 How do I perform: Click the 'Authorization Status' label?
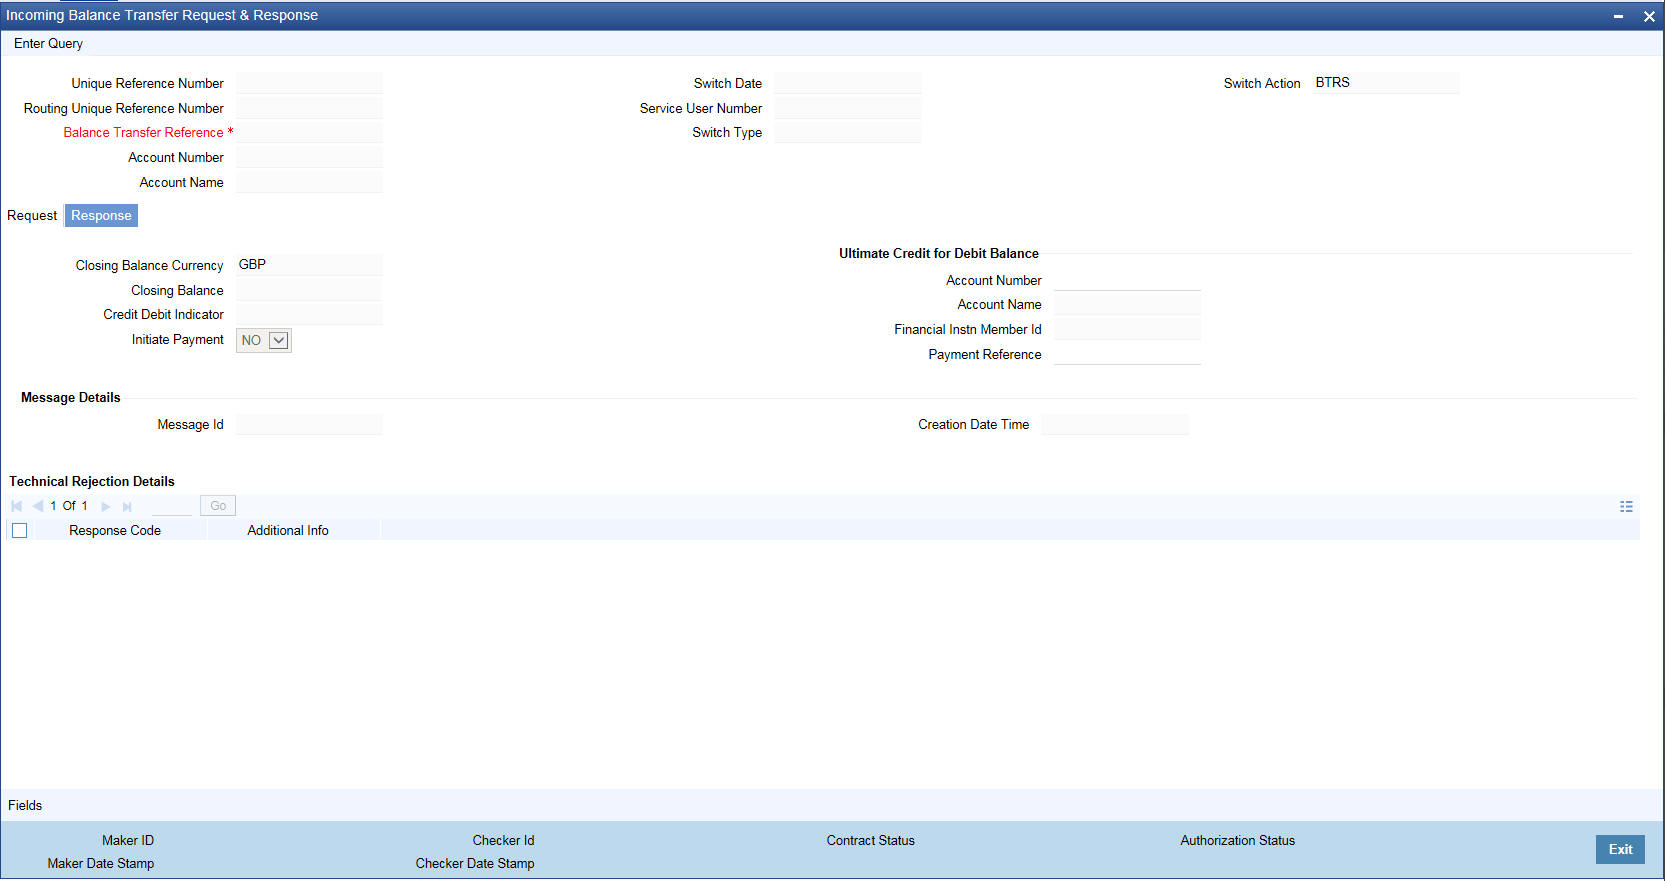click(x=1237, y=840)
